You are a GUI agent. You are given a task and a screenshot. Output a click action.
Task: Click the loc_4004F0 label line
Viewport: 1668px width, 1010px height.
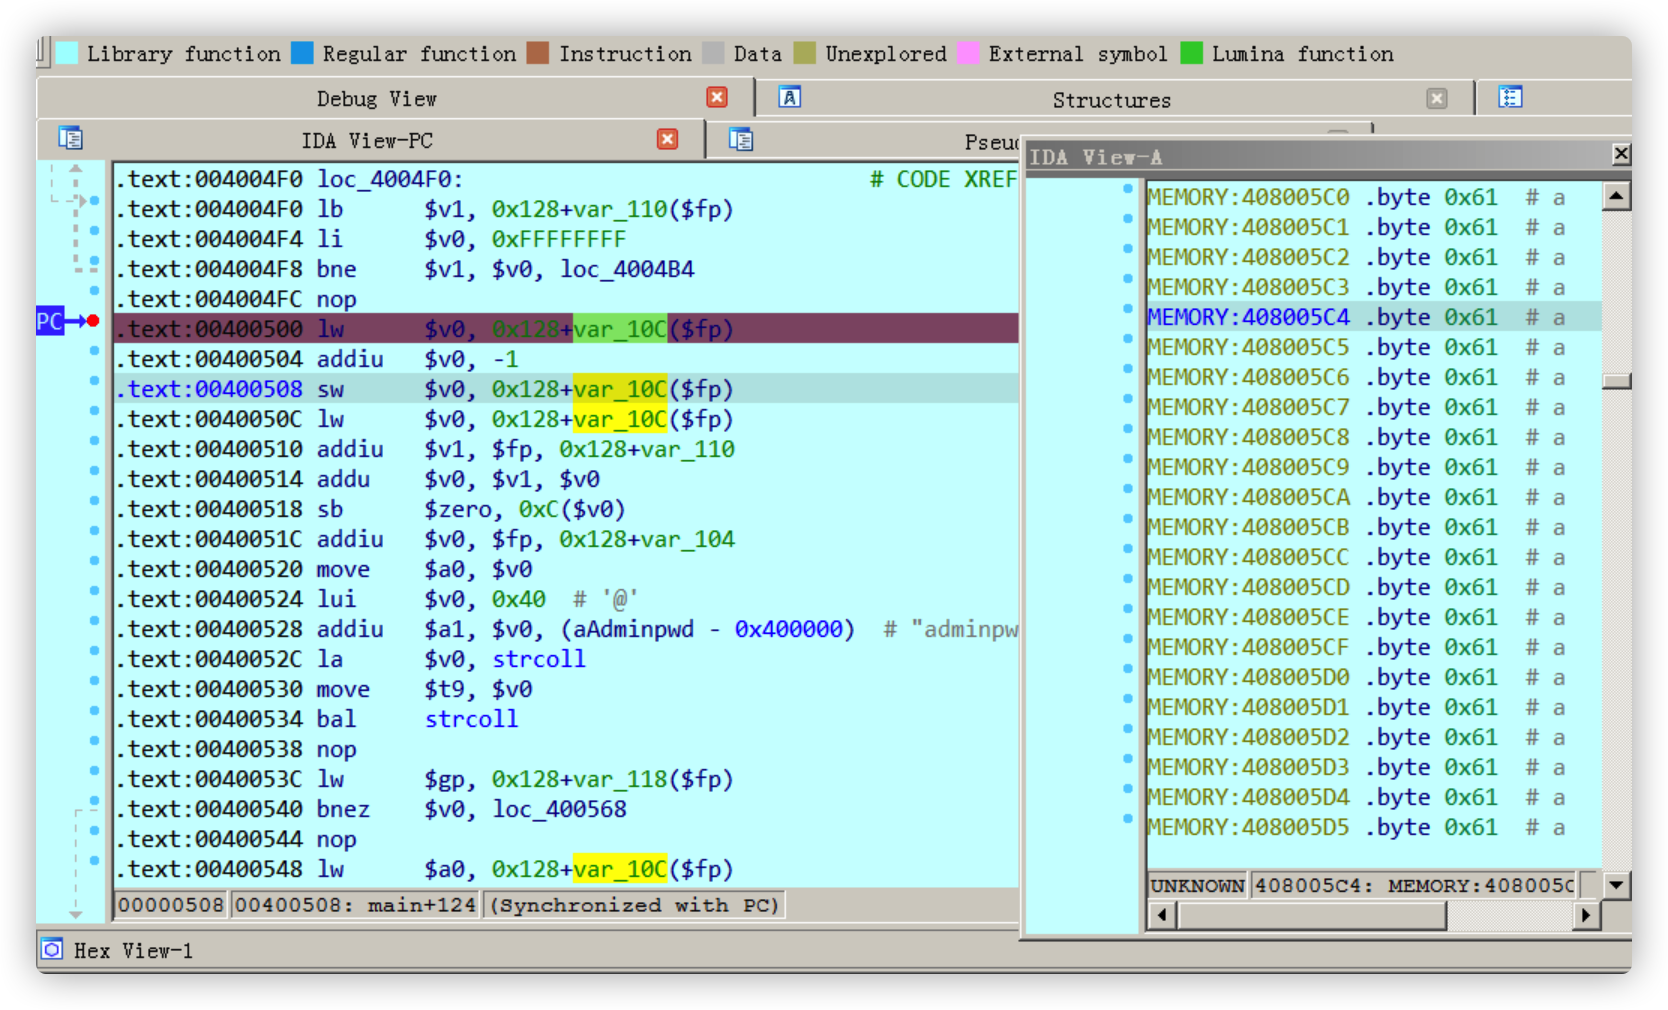coord(566,179)
